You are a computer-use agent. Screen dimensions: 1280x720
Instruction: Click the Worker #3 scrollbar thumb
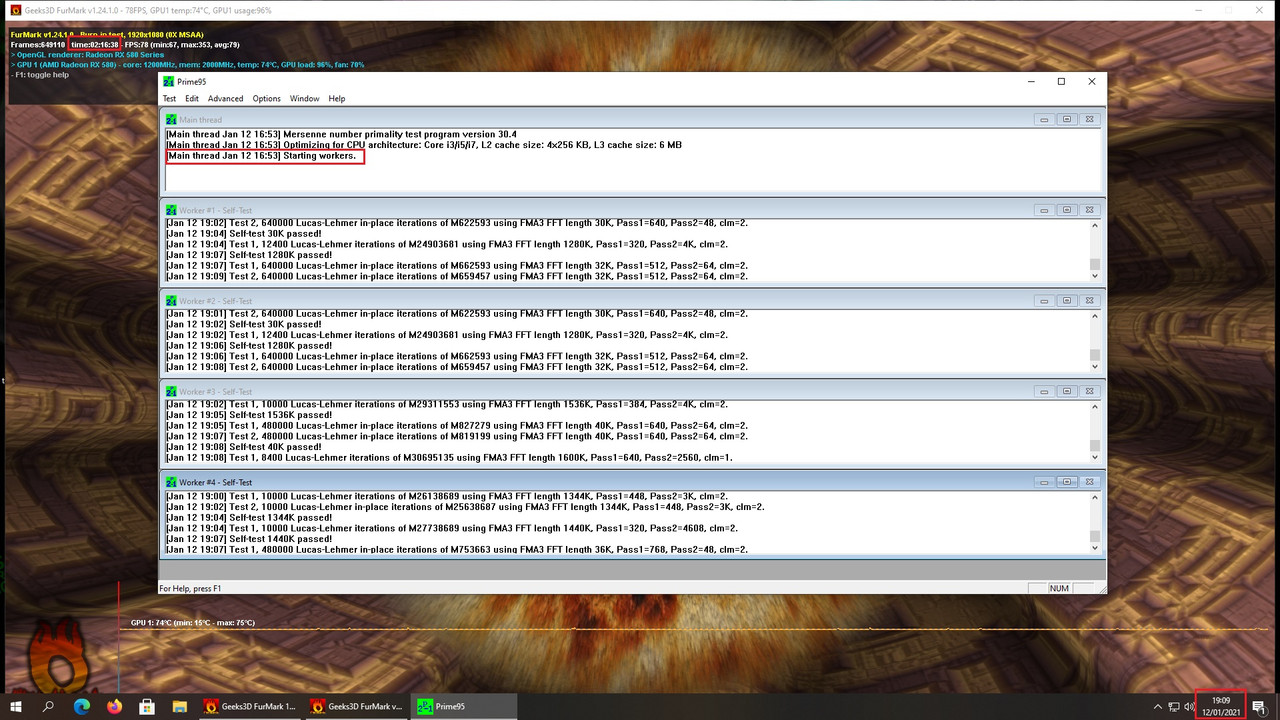[x=1095, y=446]
